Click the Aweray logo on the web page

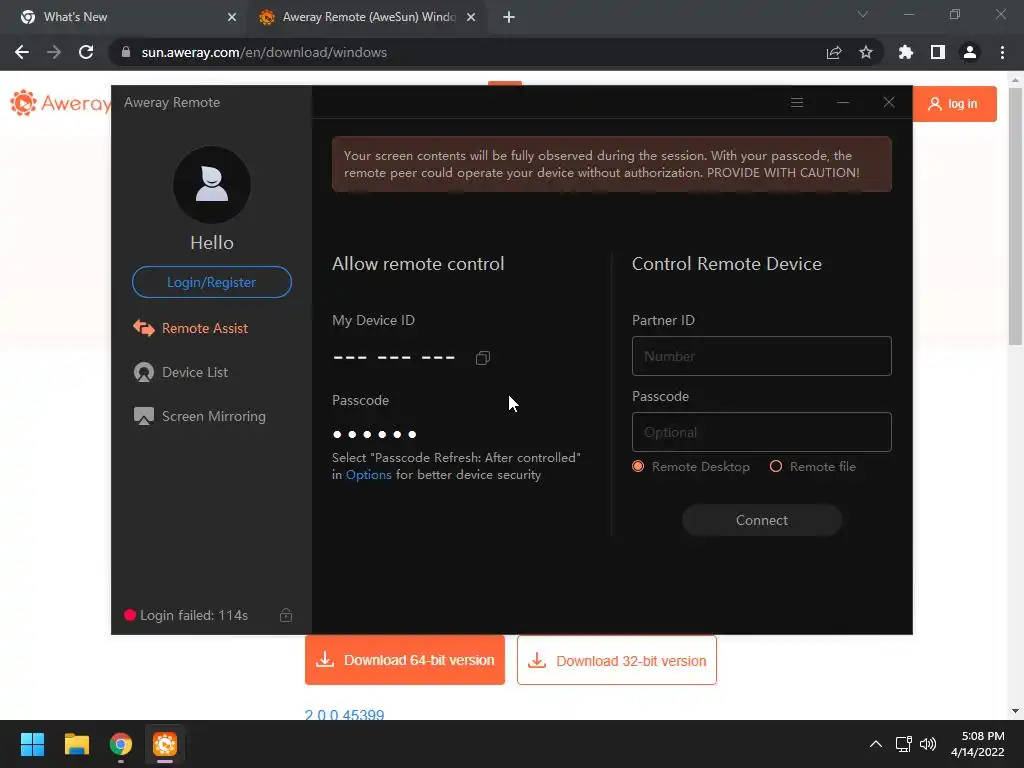(59, 103)
